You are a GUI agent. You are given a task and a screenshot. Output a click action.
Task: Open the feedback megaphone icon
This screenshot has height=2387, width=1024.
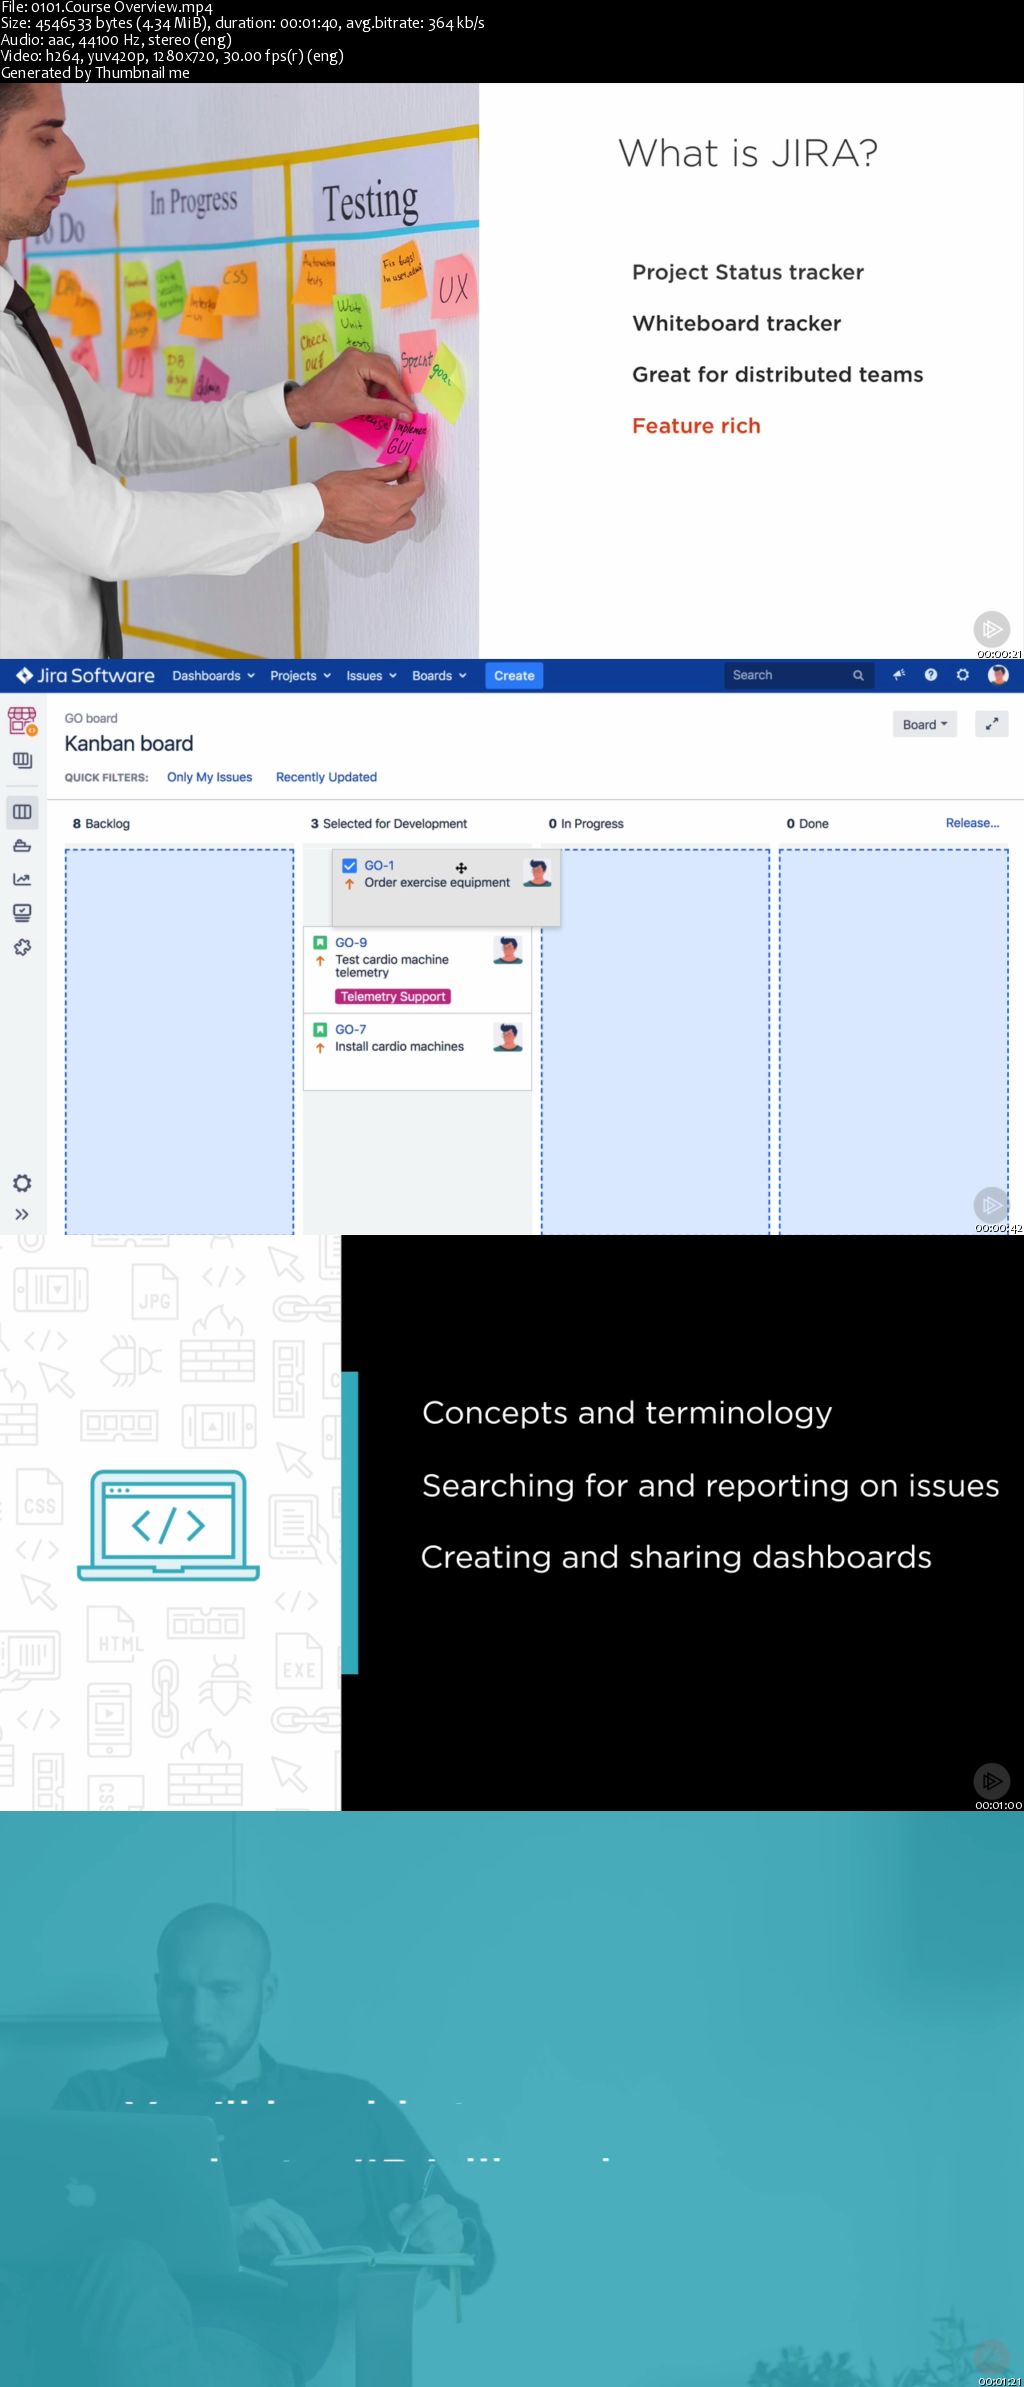[x=899, y=675]
